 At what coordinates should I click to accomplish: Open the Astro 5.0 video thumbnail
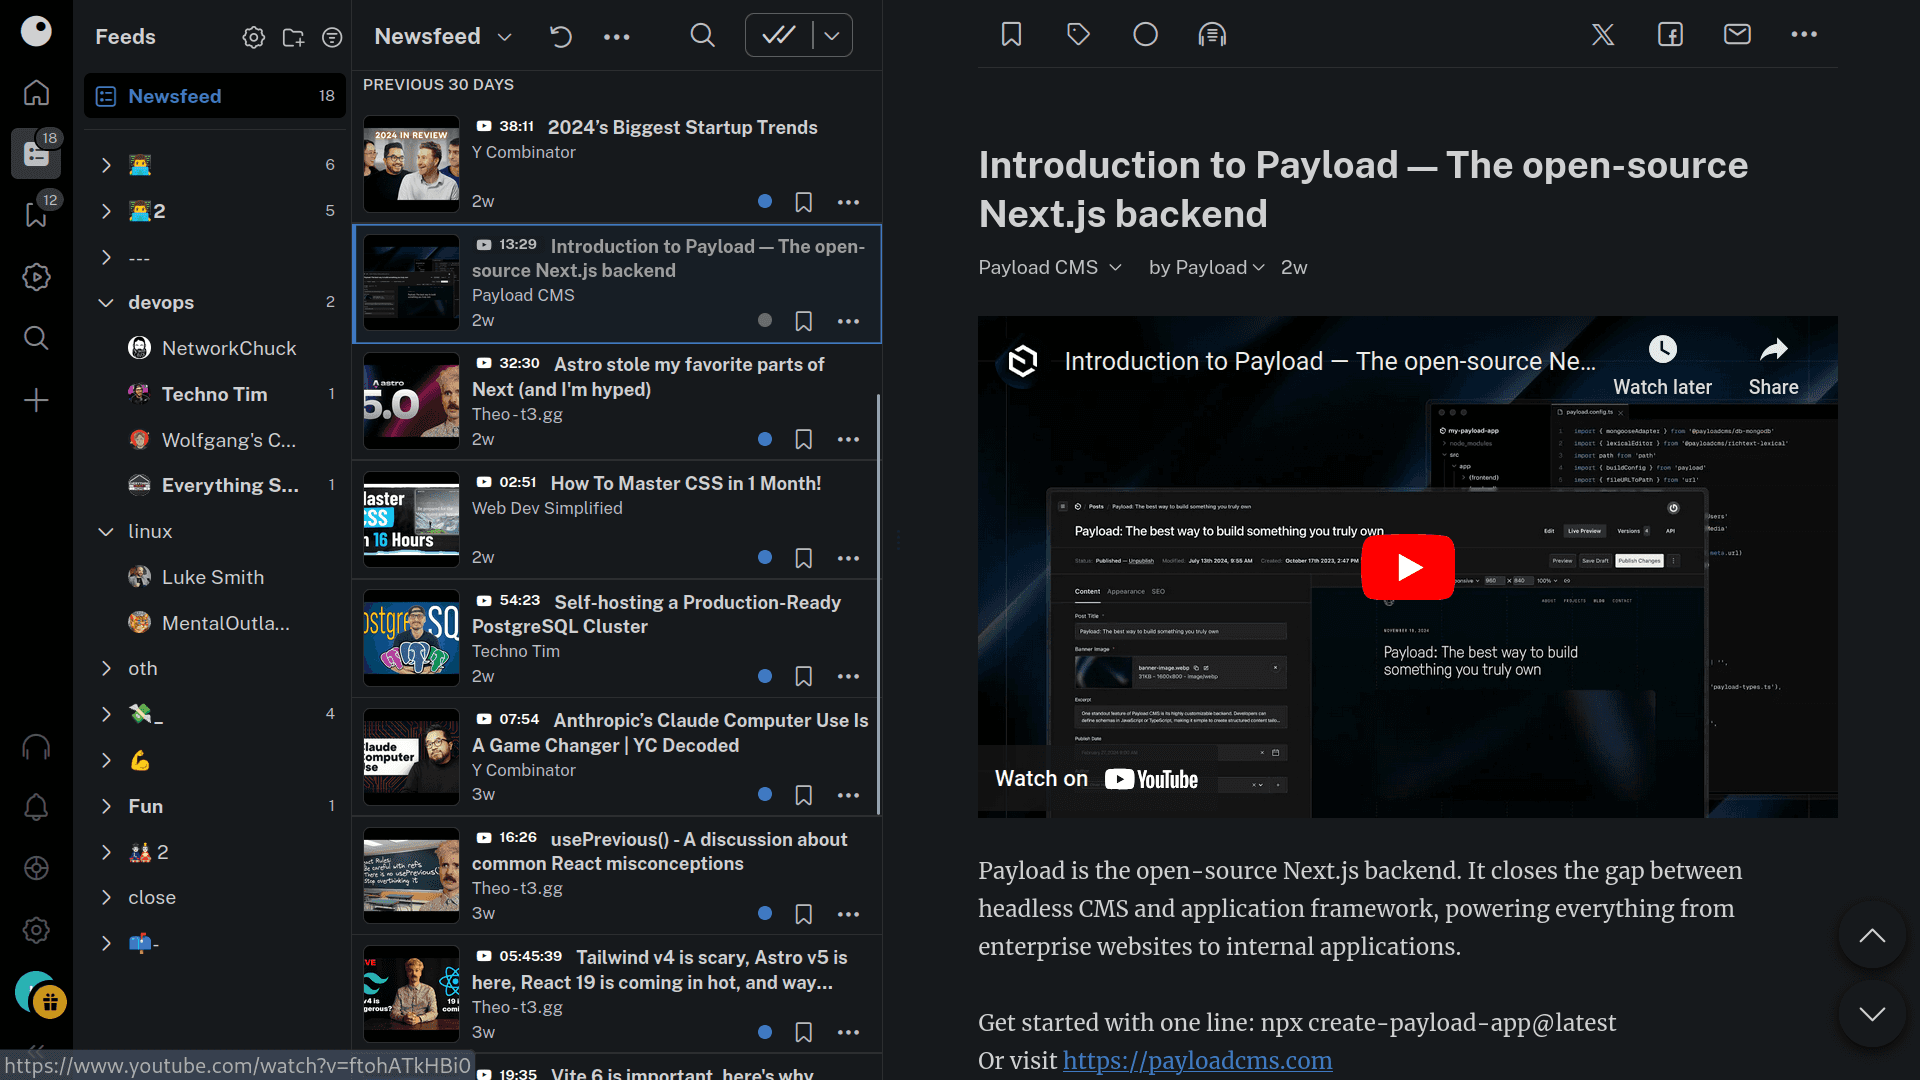tap(411, 401)
